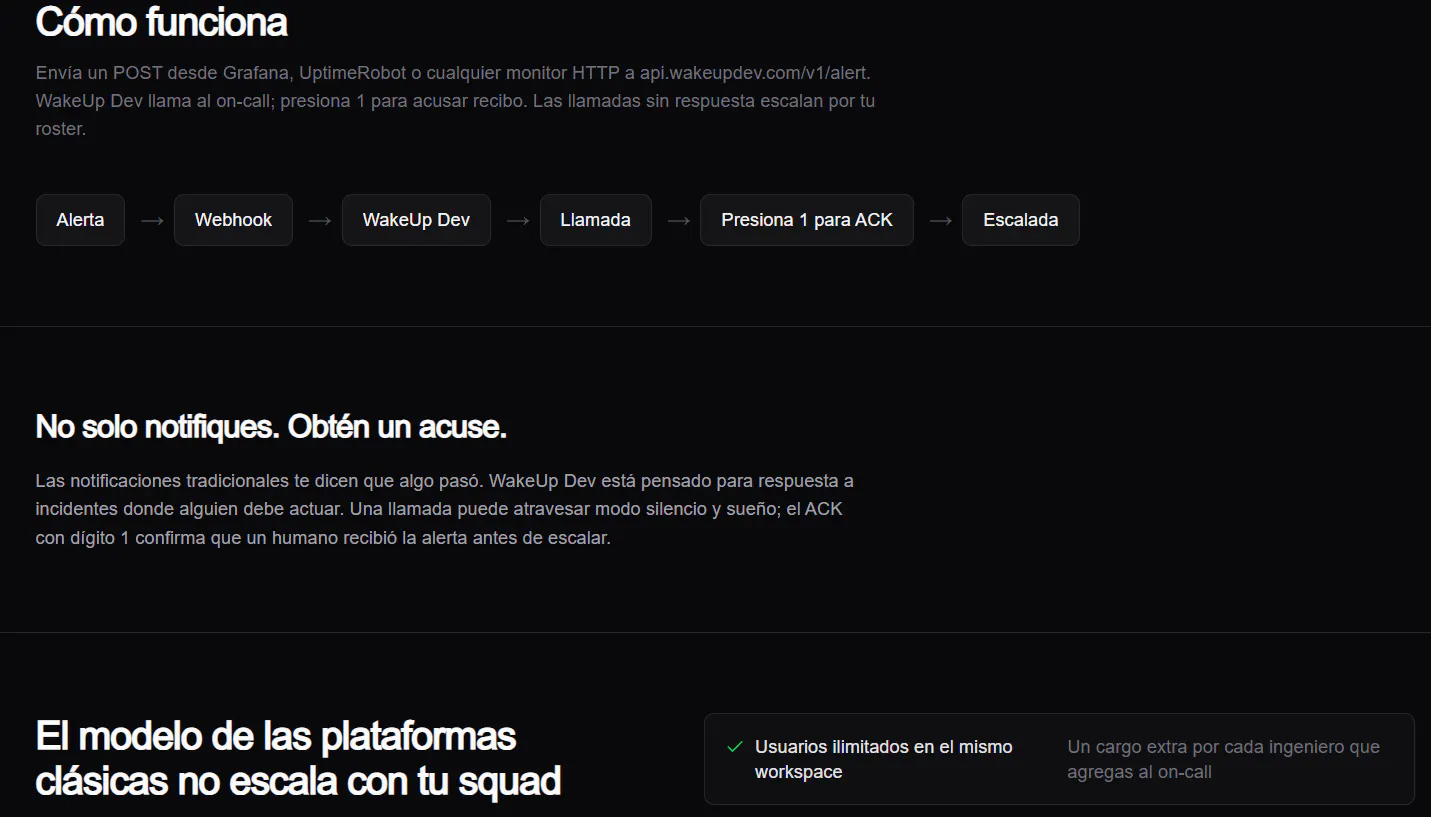Click 'Un cargo extra por cada ingeniero' text
Image resolution: width=1431 pixels, height=817 pixels.
point(1223,759)
